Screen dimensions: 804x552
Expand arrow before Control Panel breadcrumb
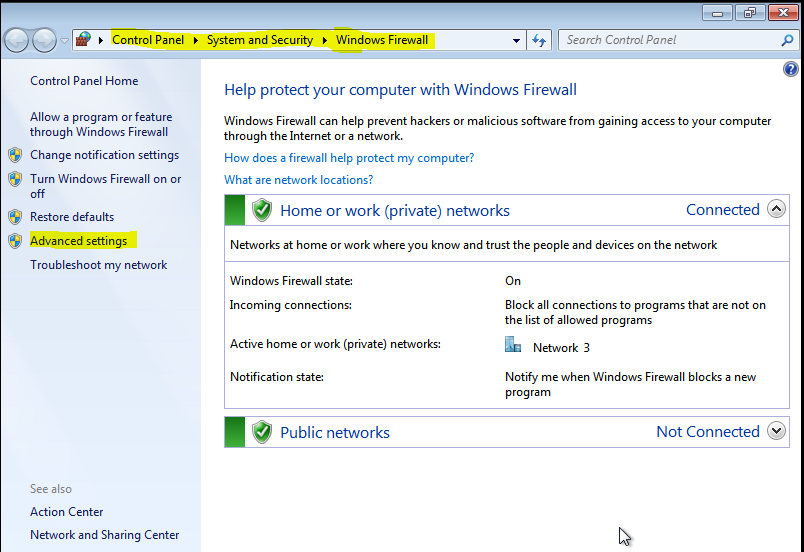click(100, 40)
